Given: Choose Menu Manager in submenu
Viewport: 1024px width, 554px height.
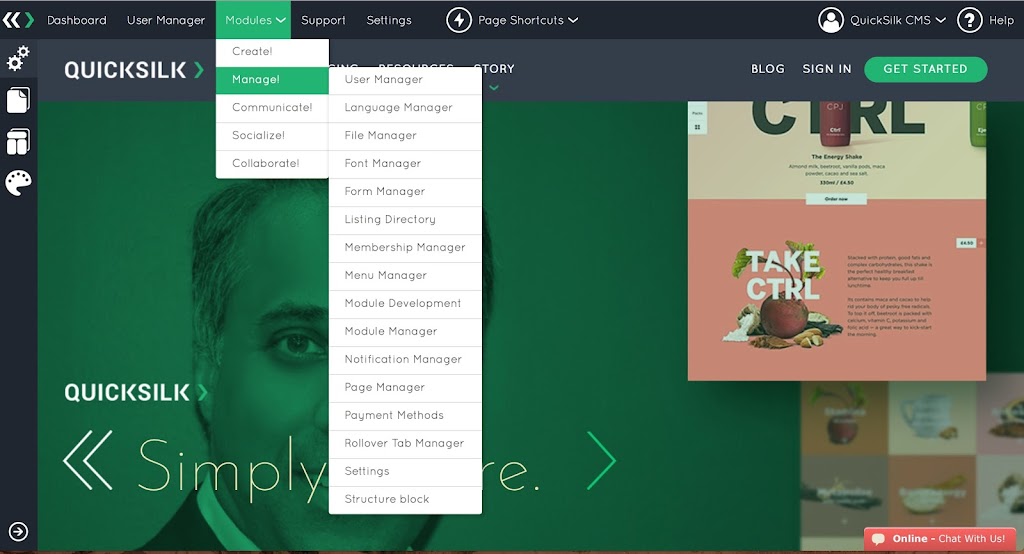Looking at the screenshot, I should coord(405,276).
